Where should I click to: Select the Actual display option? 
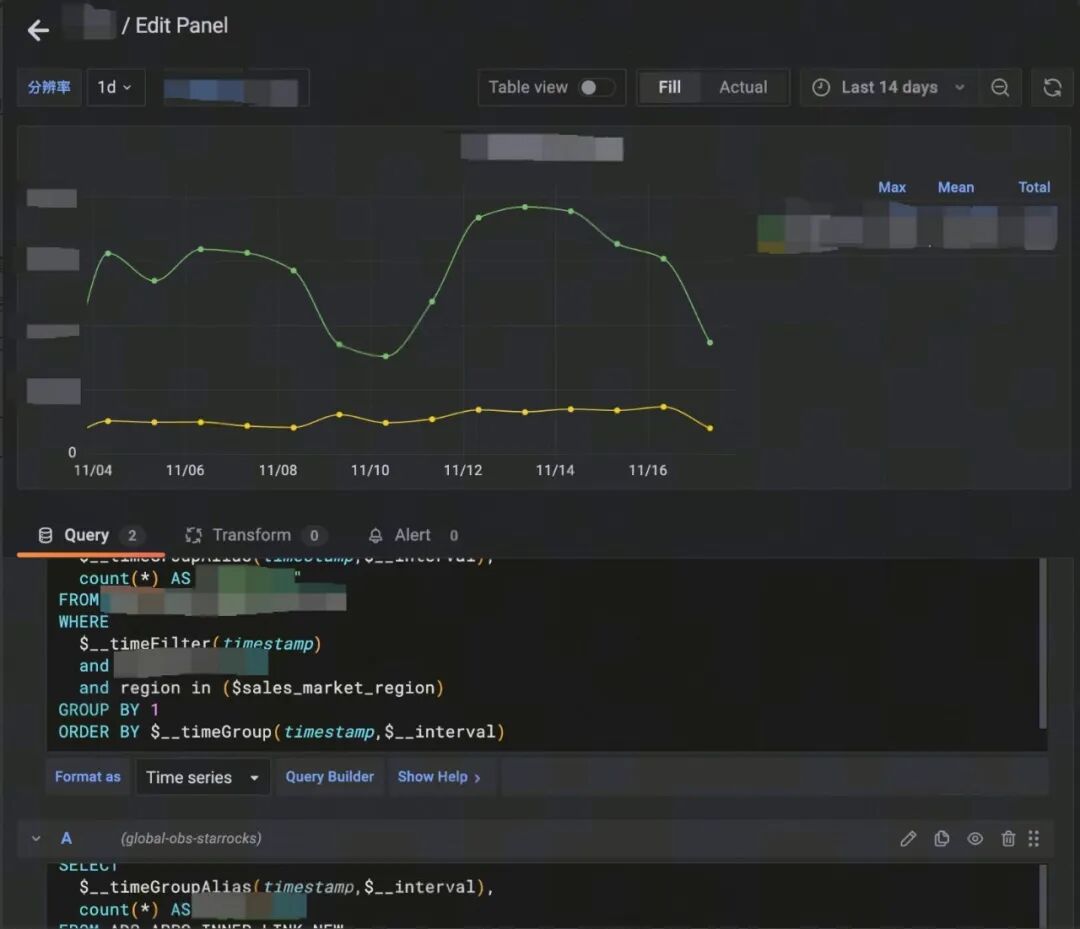pos(743,87)
